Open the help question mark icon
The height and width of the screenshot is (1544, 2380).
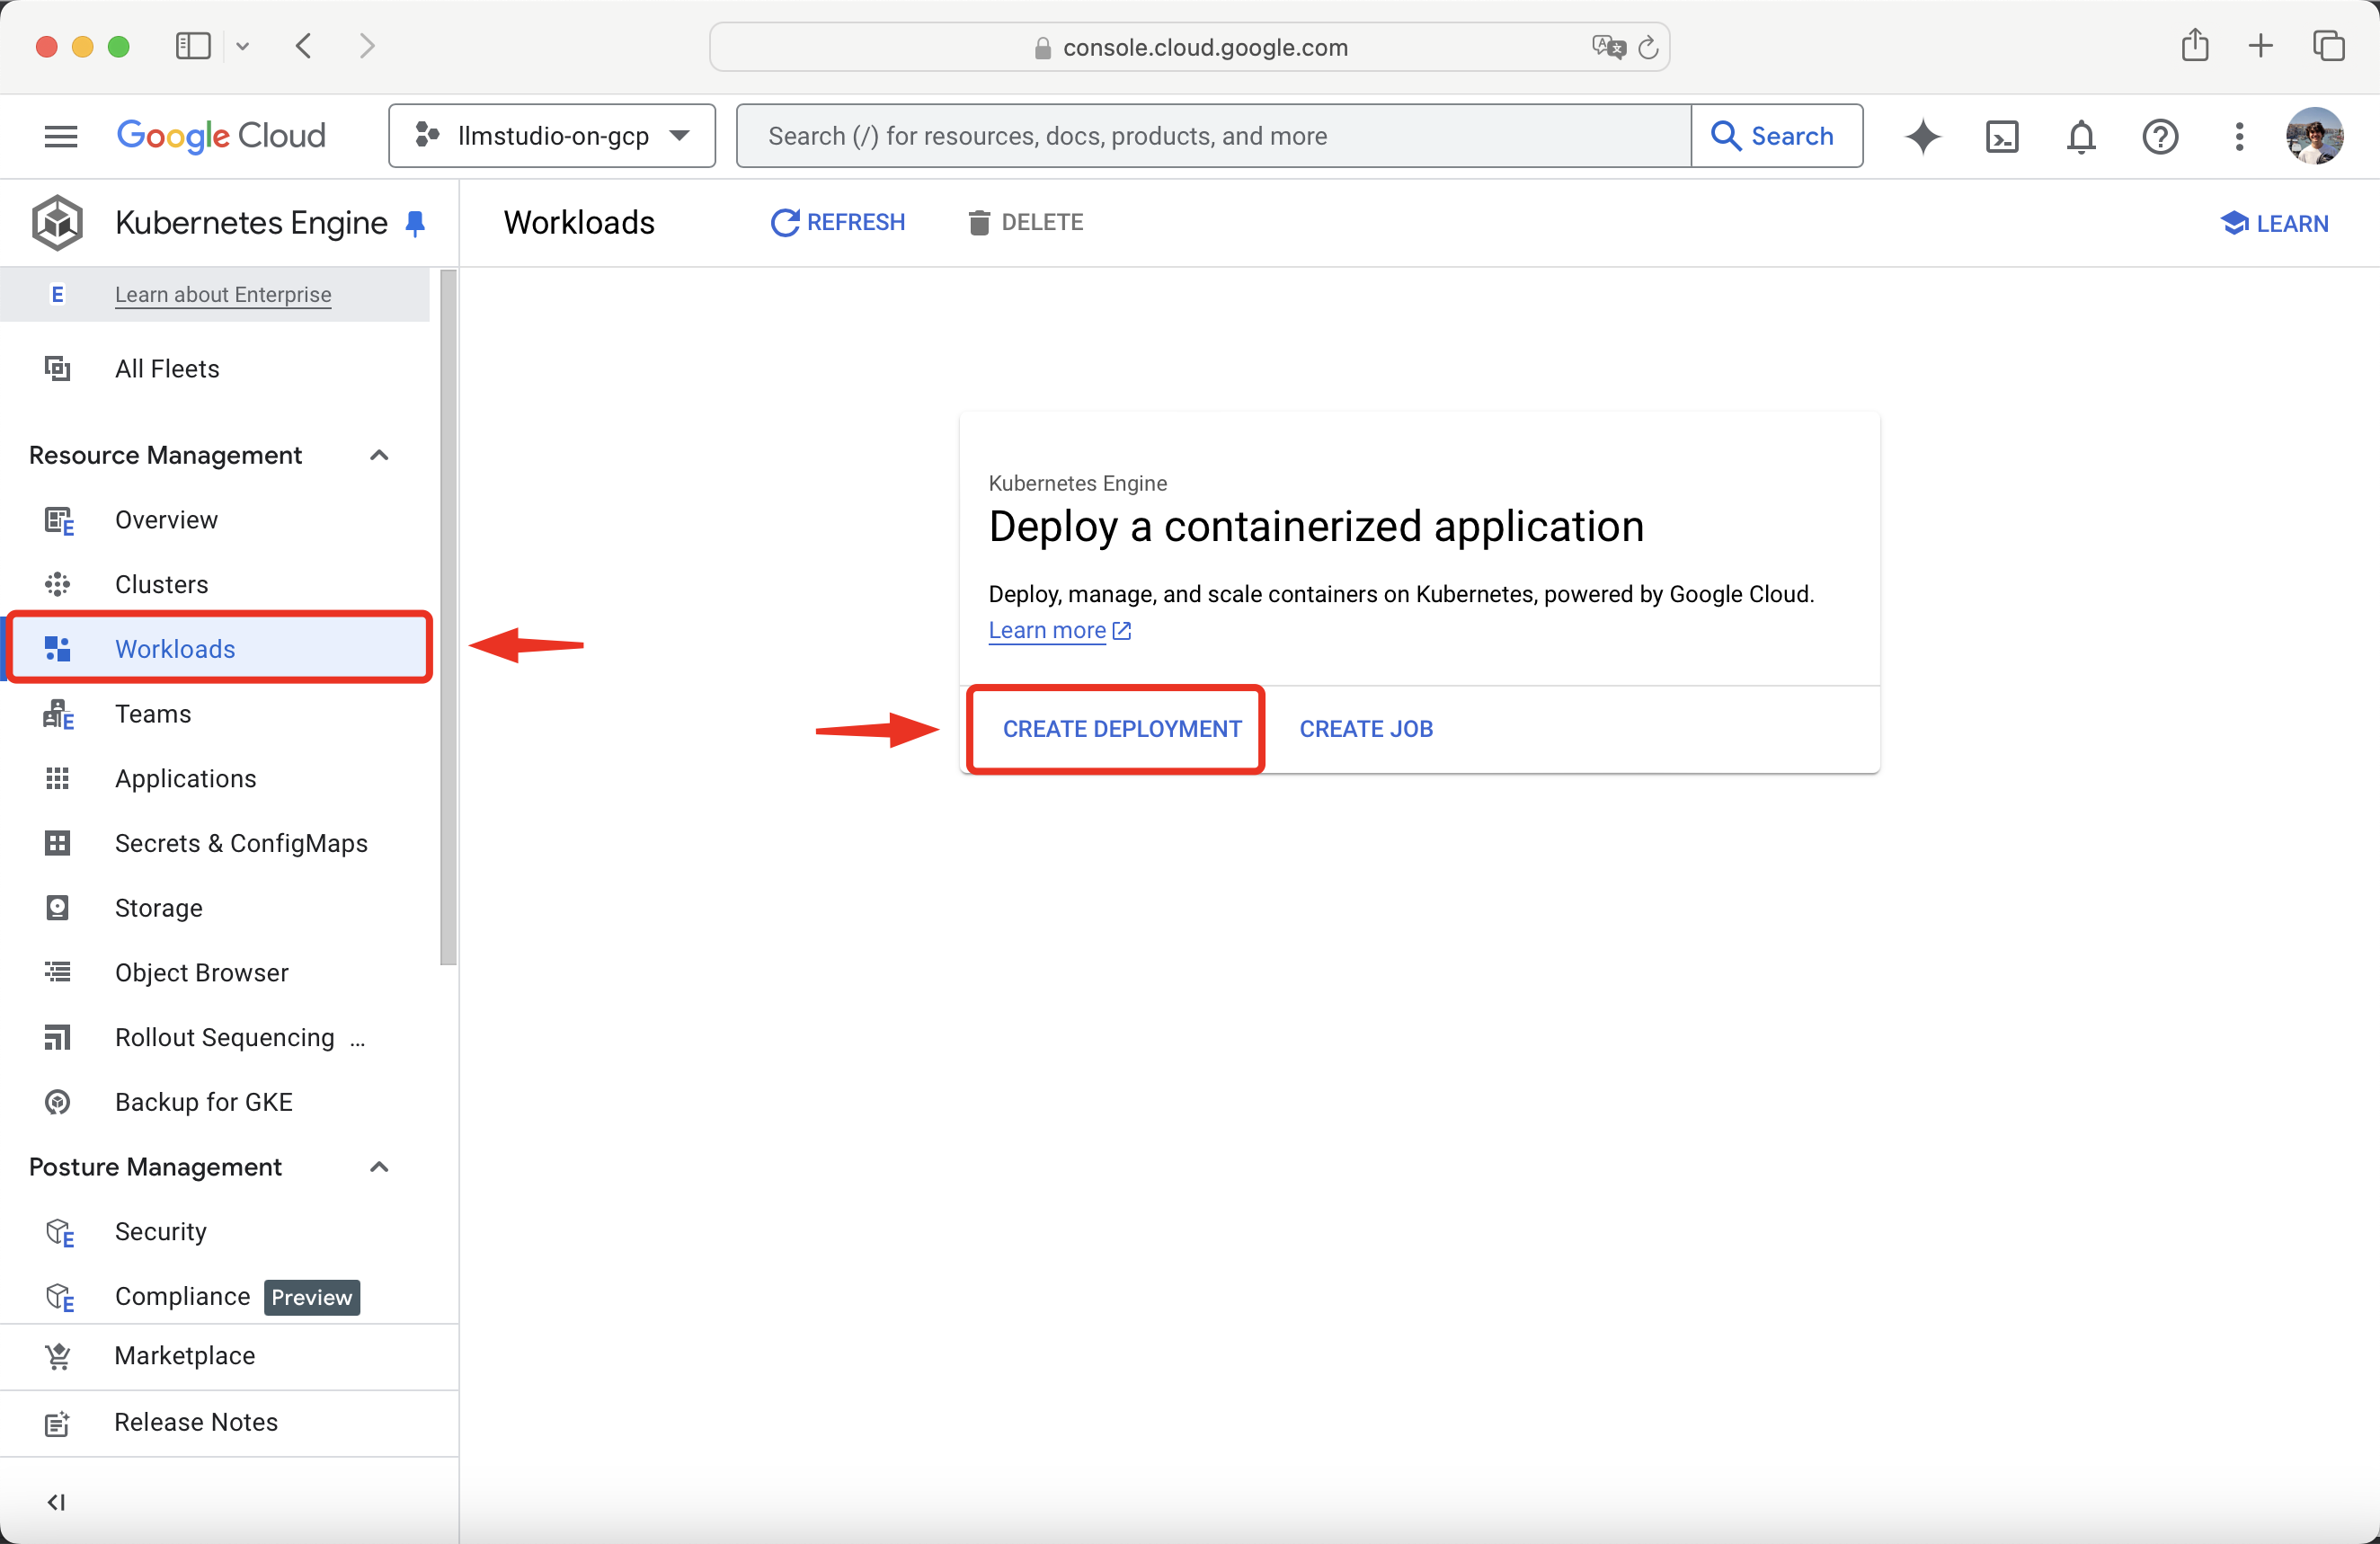[x=2160, y=136]
